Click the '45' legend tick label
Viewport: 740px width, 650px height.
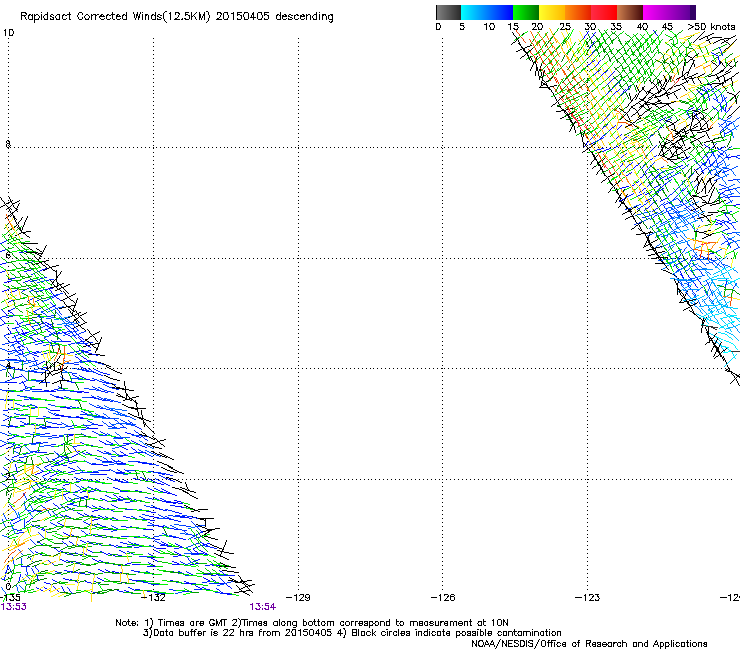(x=667, y=27)
